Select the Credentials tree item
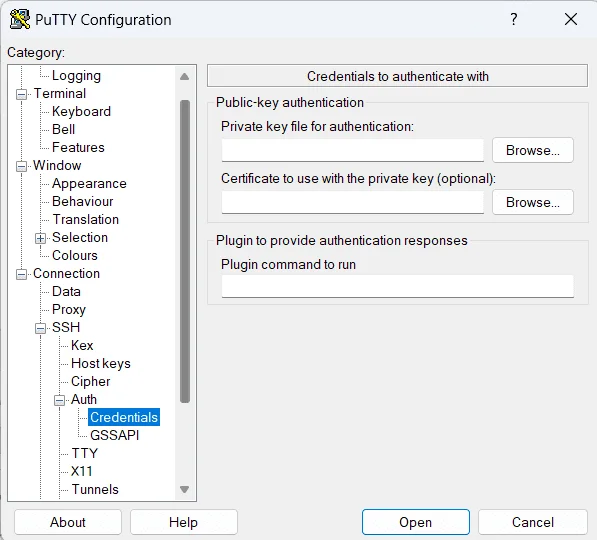 tap(124, 417)
